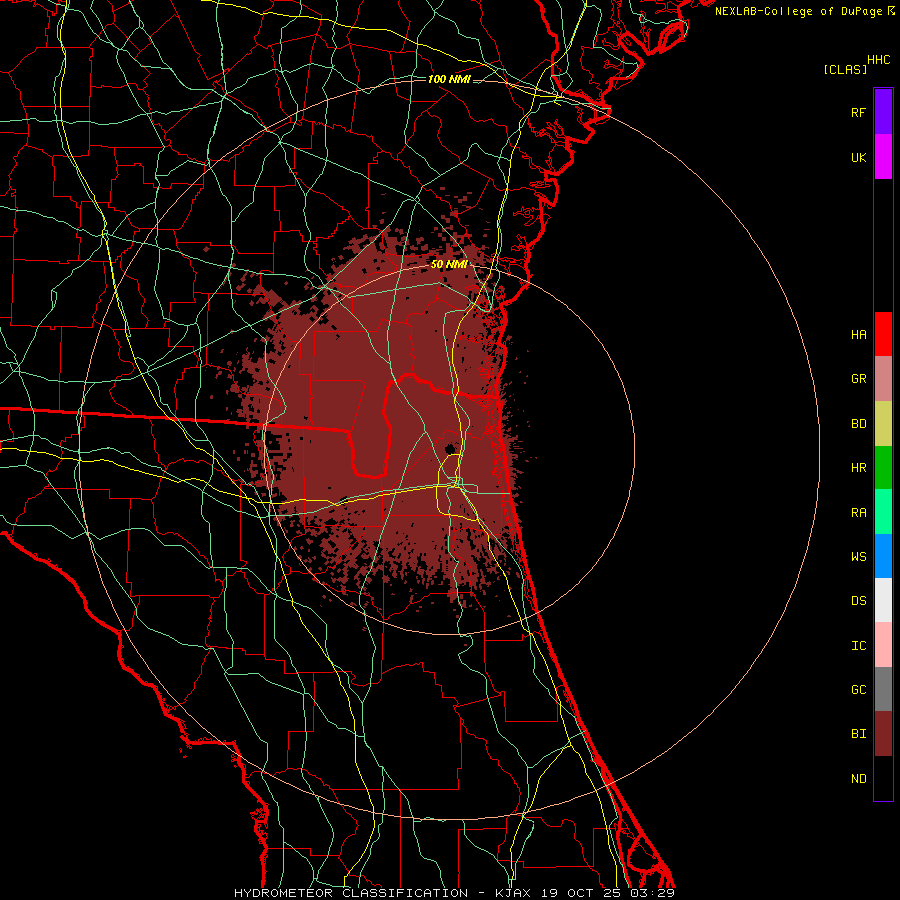Screen dimensions: 900x900
Task: Click the RF purple color swatch
Action: coord(883,112)
